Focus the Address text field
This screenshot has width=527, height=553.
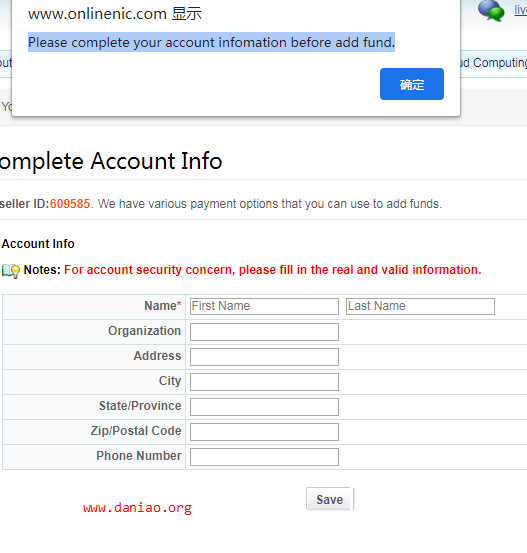(x=264, y=357)
